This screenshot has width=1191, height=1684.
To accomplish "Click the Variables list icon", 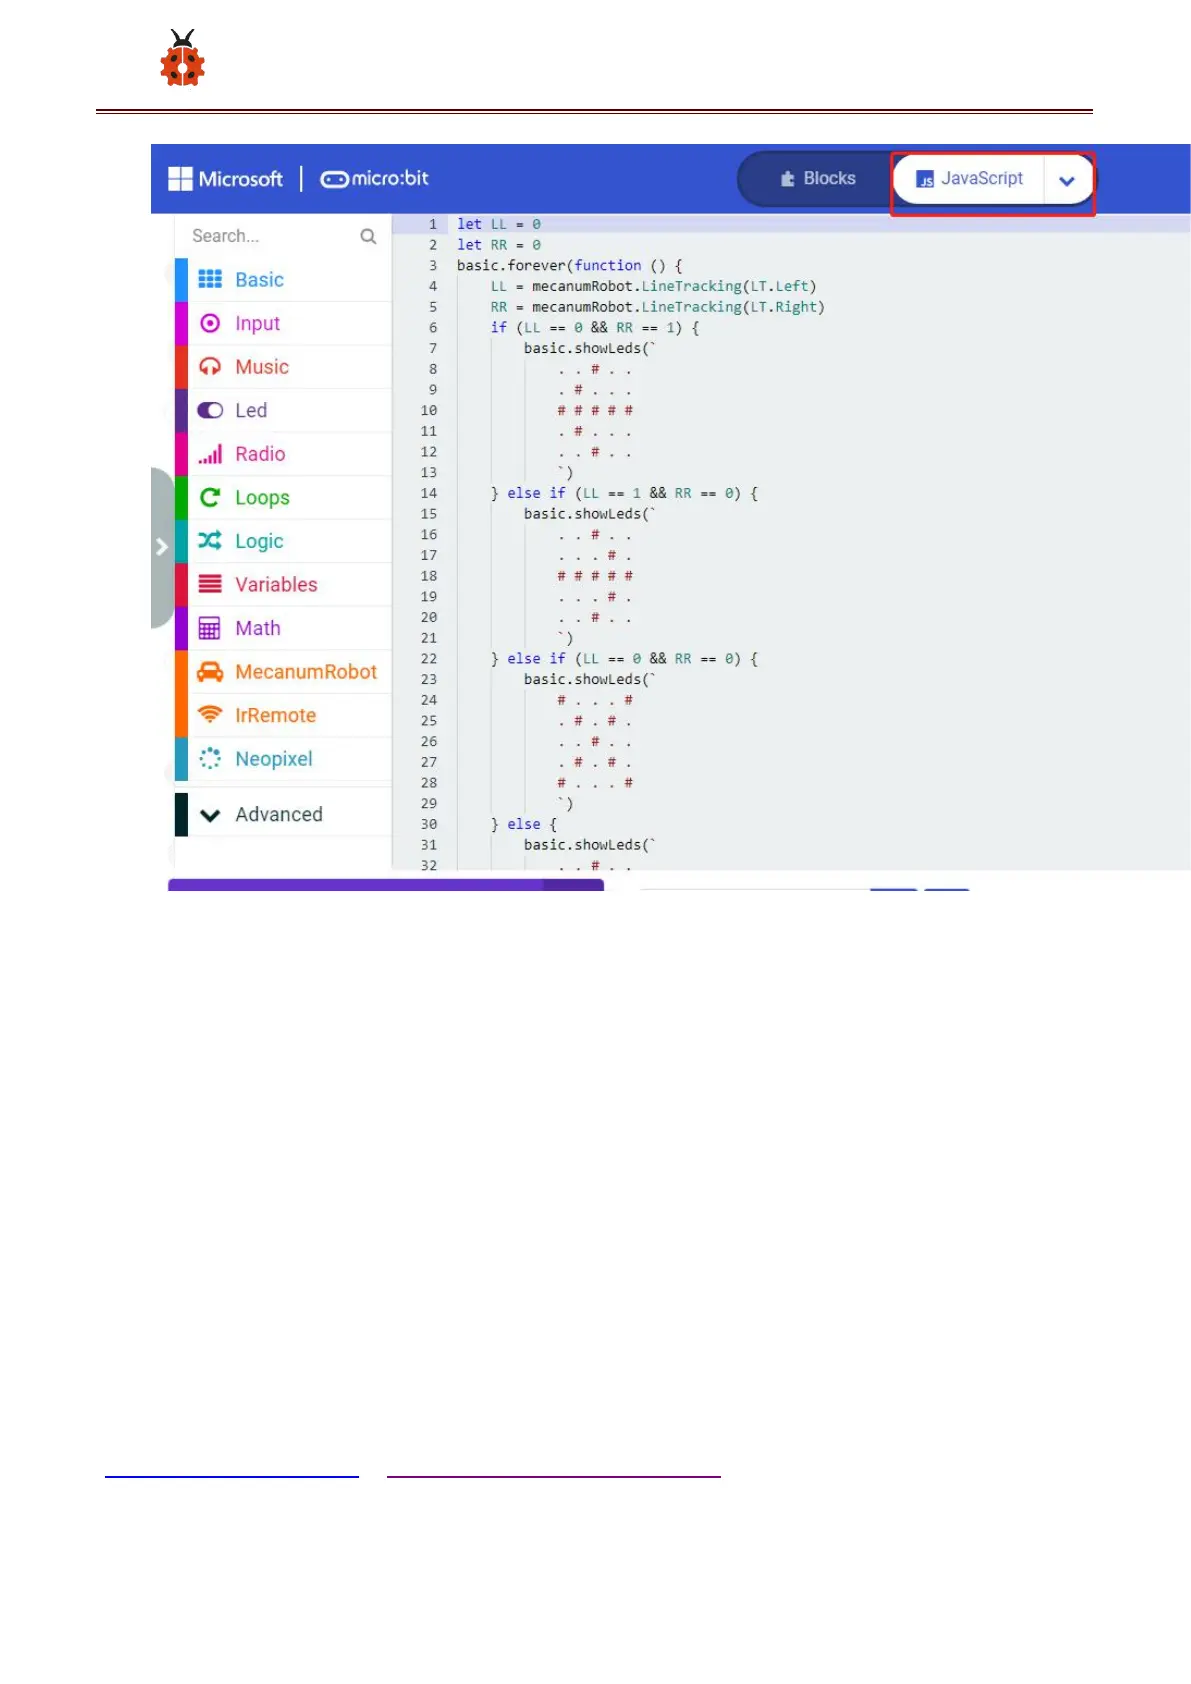I will pos(210,584).
